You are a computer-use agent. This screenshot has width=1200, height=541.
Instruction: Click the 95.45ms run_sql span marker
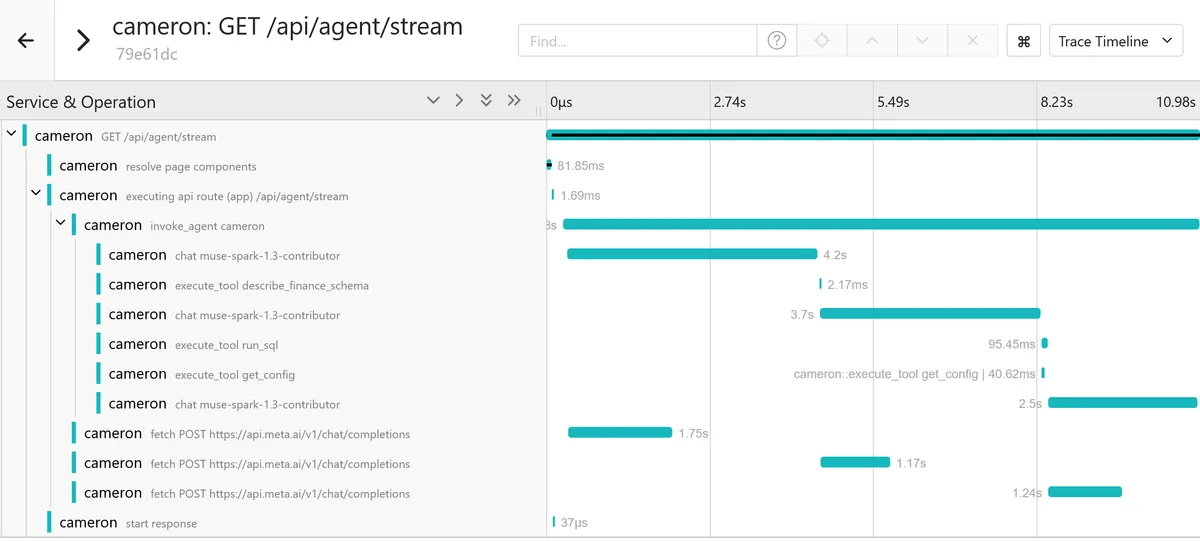point(1045,343)
